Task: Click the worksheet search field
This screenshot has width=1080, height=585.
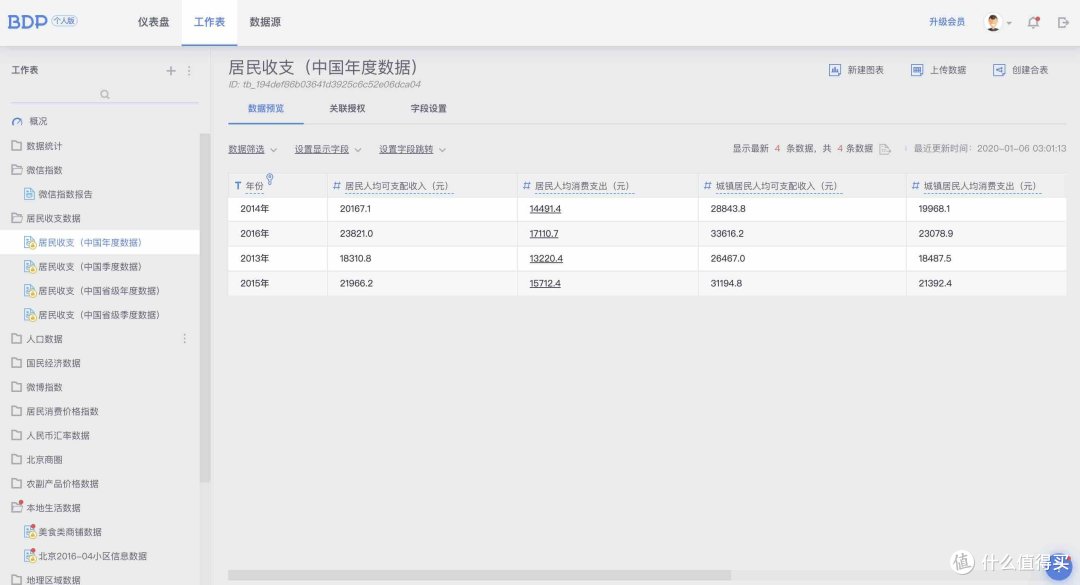Action: point(105,94)
